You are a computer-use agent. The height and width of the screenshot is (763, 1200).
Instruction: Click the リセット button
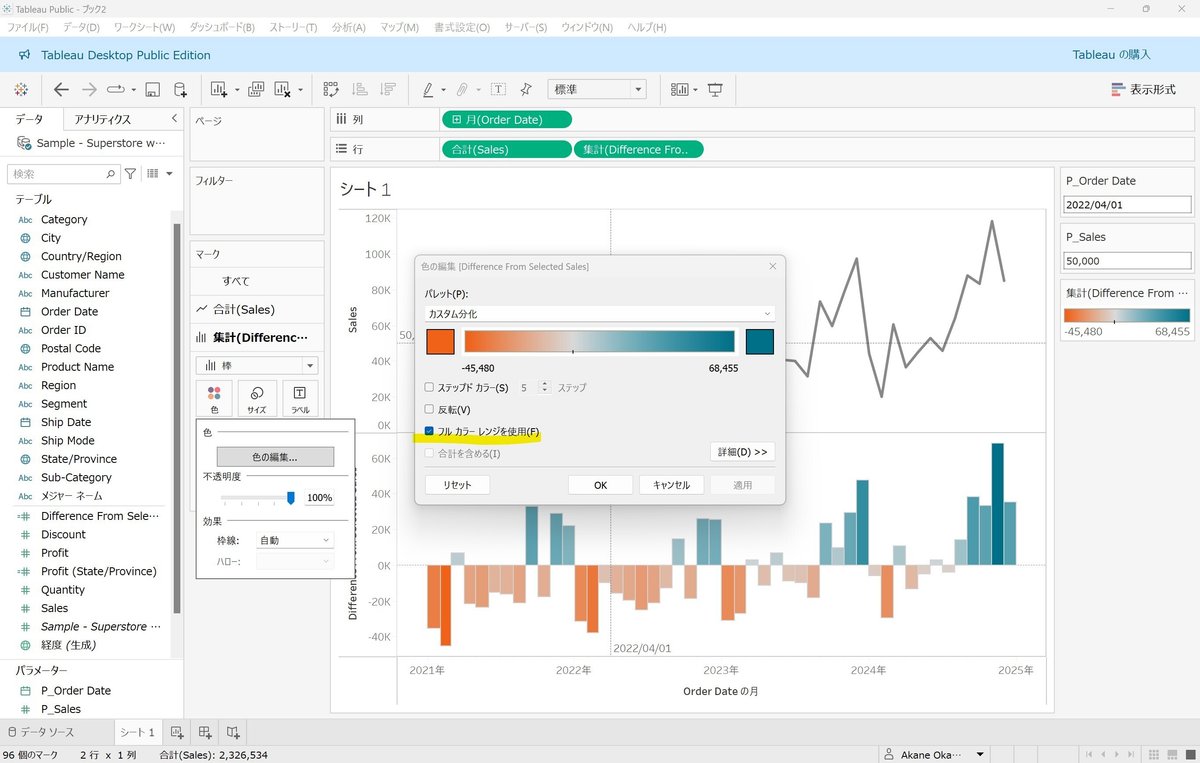(458, 485)
